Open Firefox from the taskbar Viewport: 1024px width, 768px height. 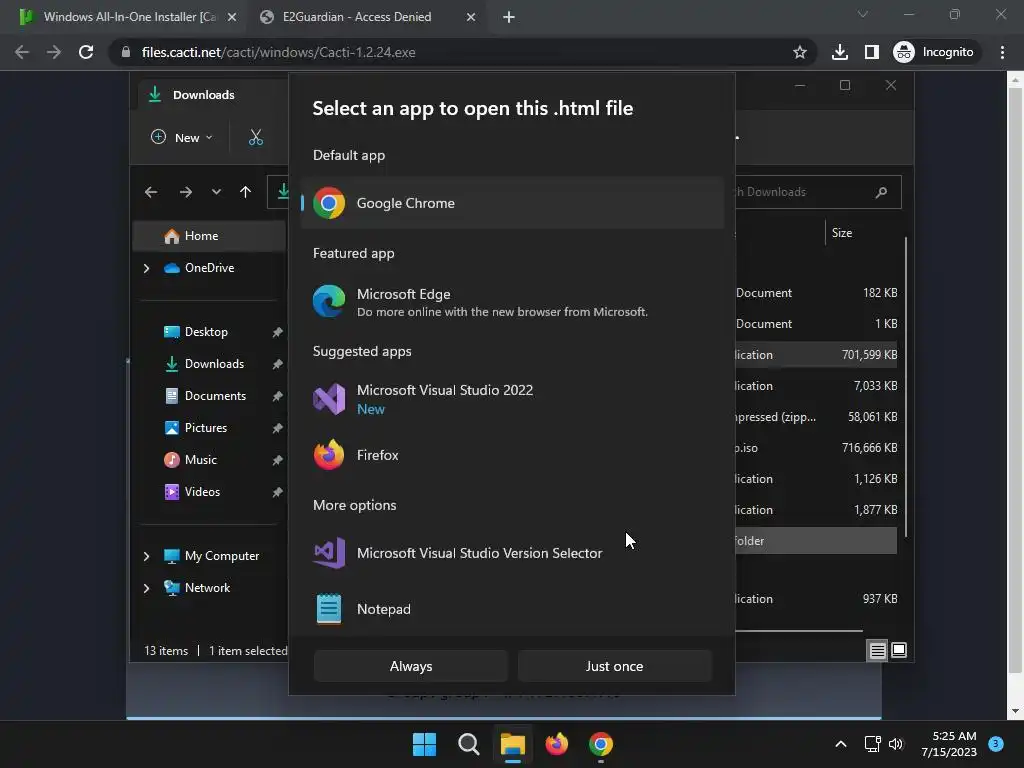point(556,744)
